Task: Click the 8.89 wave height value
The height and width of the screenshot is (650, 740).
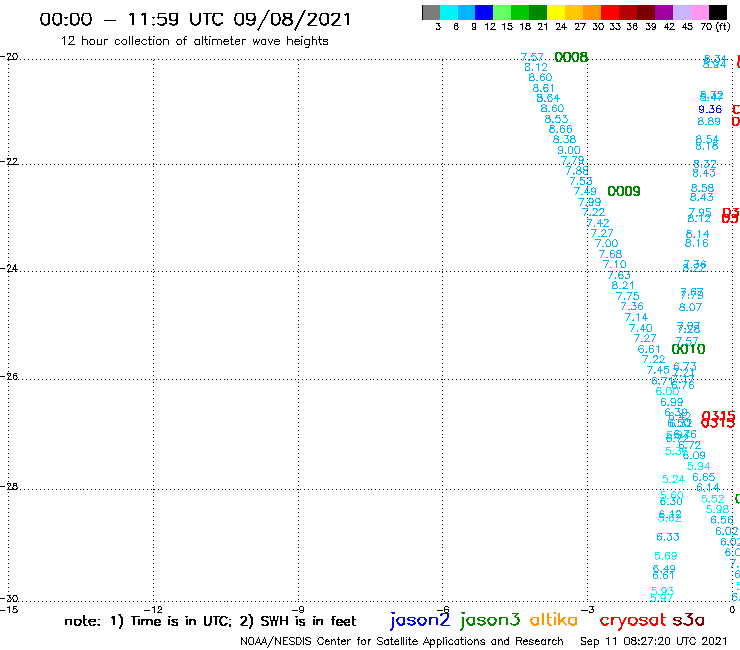Action: [x=709, y=121]
